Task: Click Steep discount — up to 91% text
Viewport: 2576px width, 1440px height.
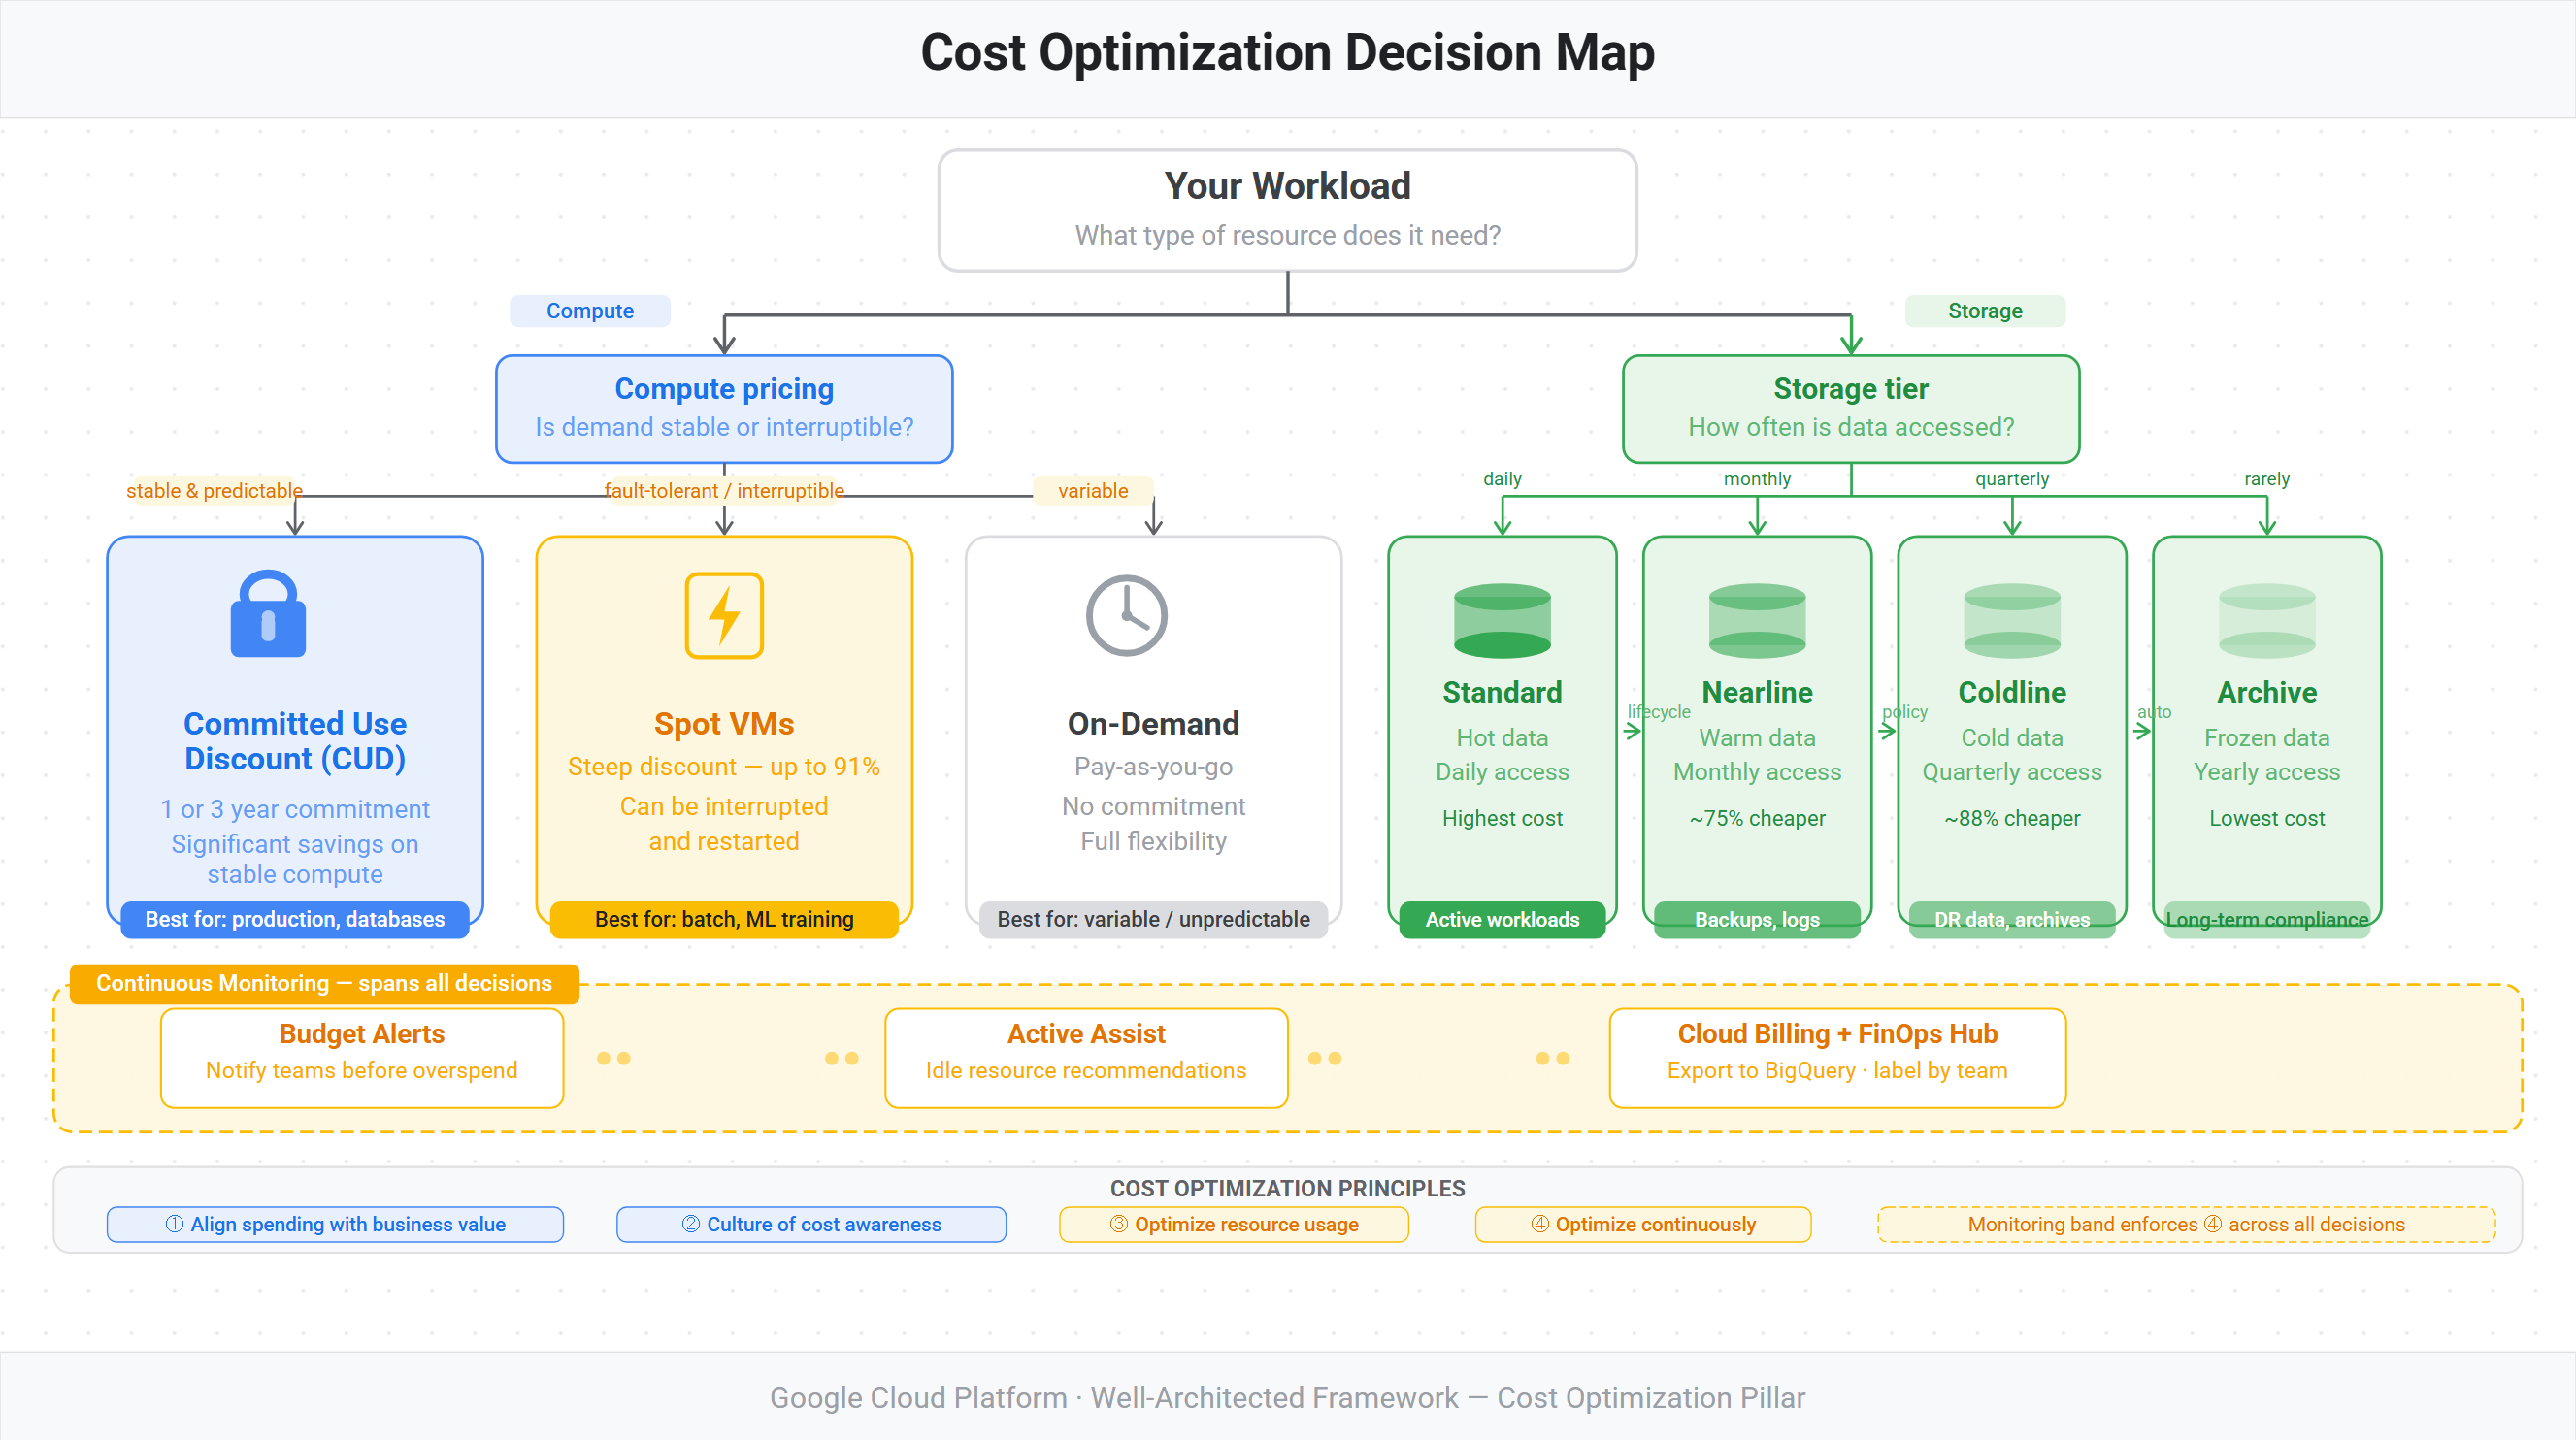Action: point(724,766)
